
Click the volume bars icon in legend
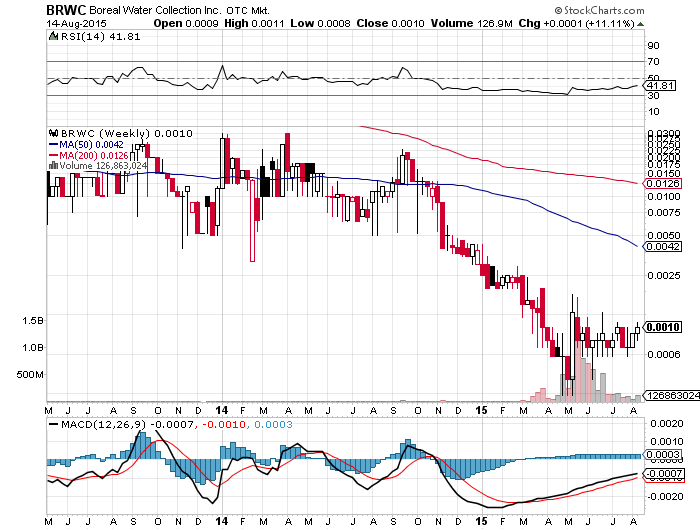coord(53,166)
